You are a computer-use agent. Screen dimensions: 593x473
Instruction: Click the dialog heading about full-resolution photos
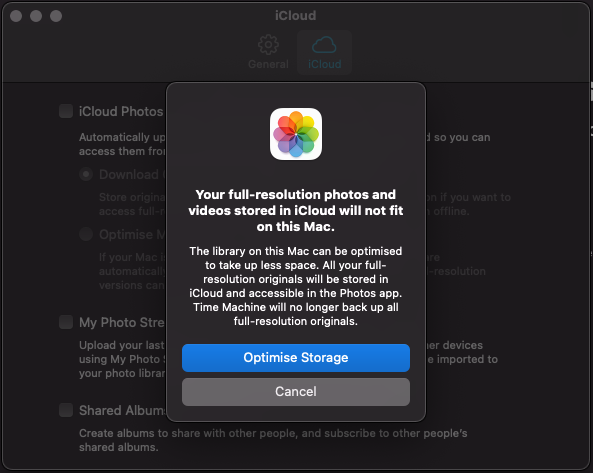296,210
